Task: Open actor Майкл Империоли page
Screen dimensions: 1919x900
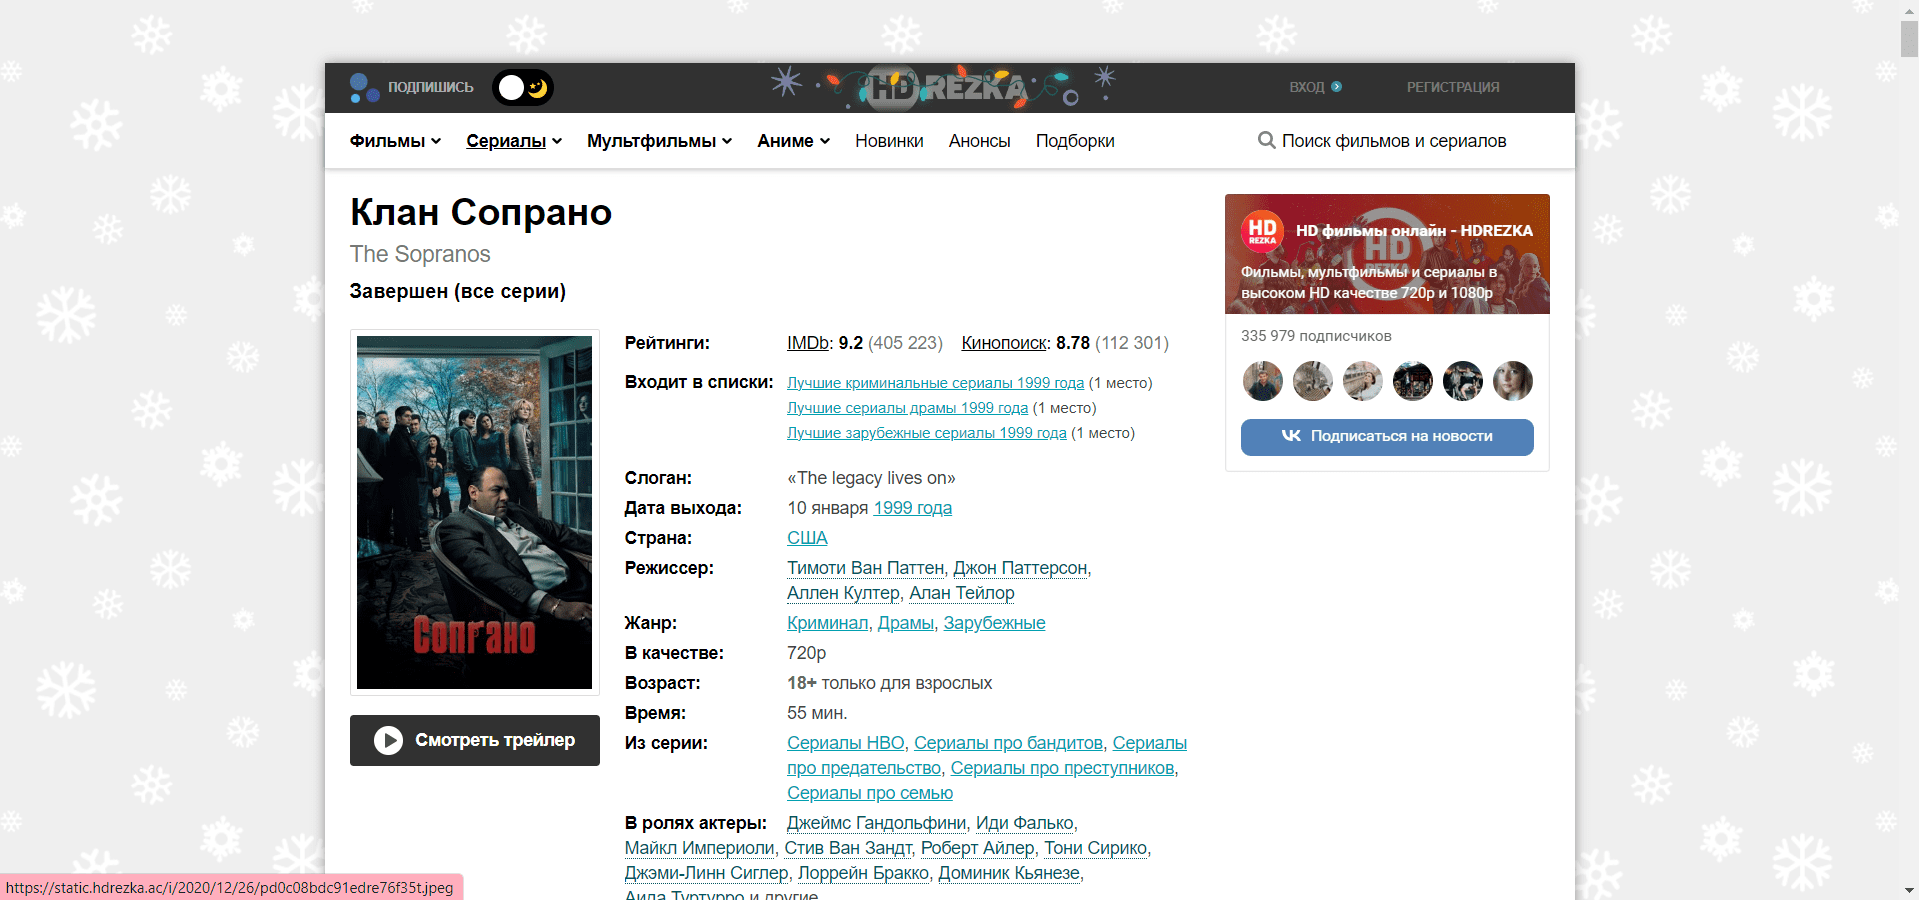Action: tap(700, 848)
